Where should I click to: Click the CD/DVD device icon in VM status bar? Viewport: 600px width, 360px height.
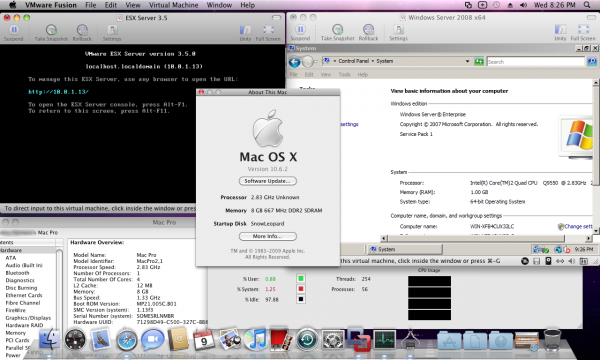pyautogui.click(x=525, y=261)
